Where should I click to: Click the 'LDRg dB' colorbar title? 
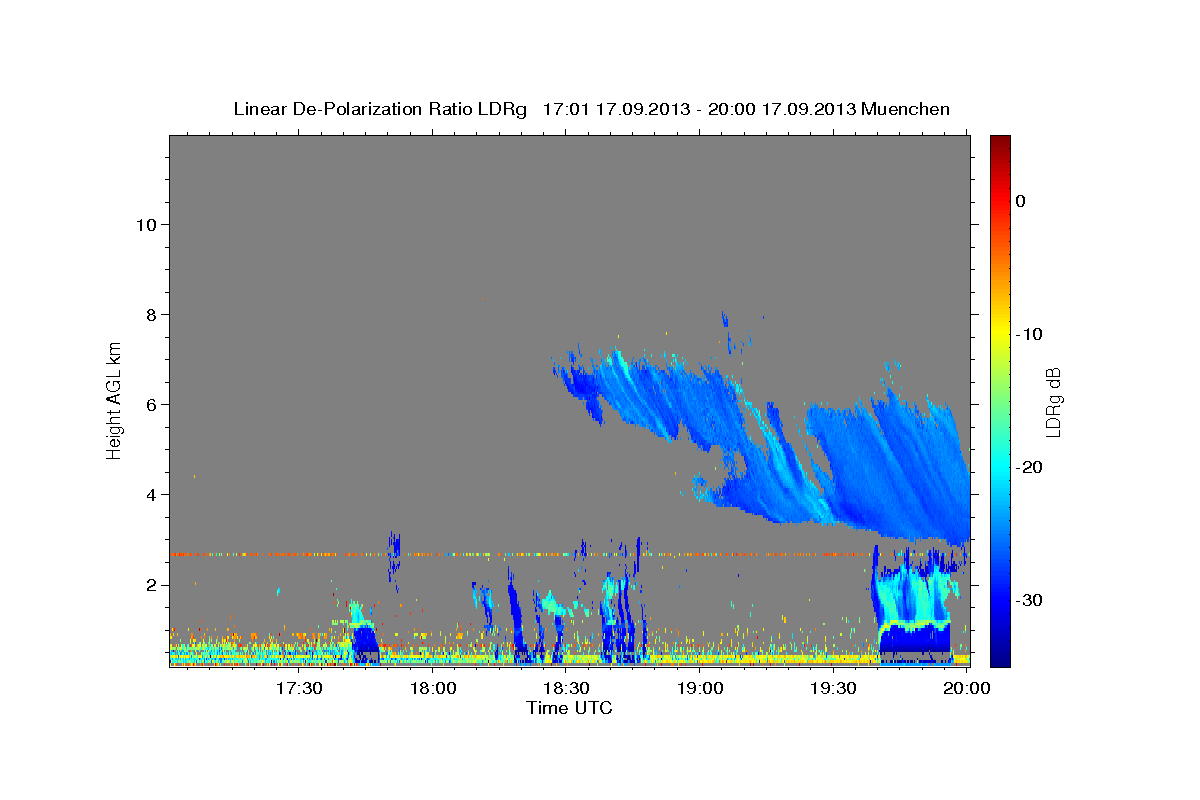tap(1054, 402)
